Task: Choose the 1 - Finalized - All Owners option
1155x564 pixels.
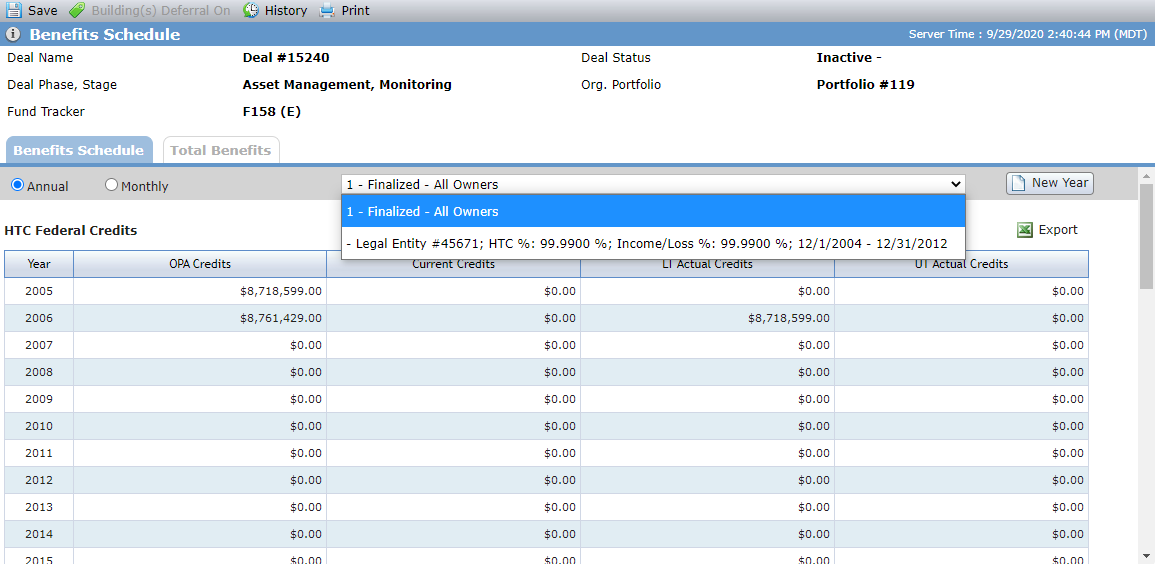Action: click(x=653, y=211)
